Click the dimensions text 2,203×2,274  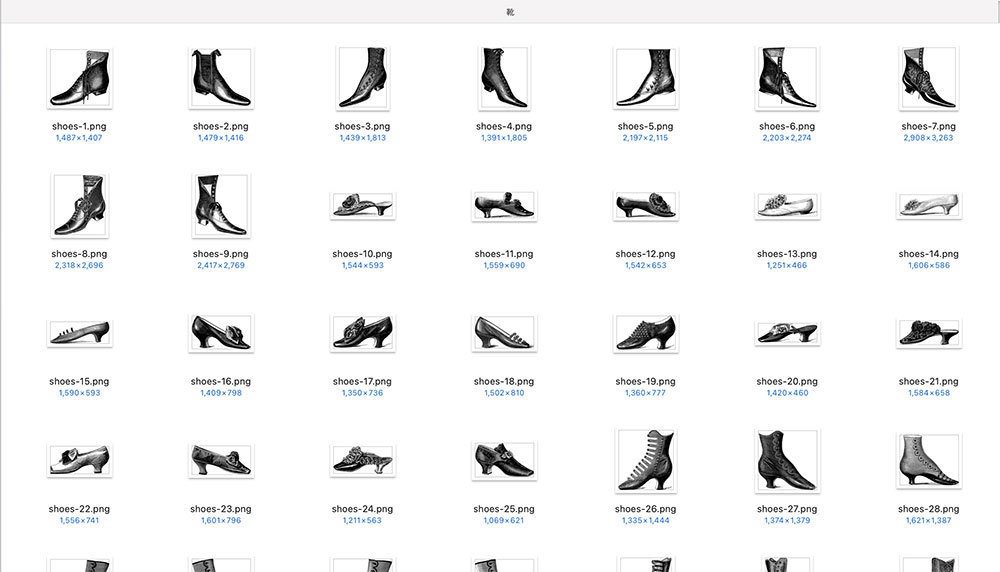click(787, 138)
